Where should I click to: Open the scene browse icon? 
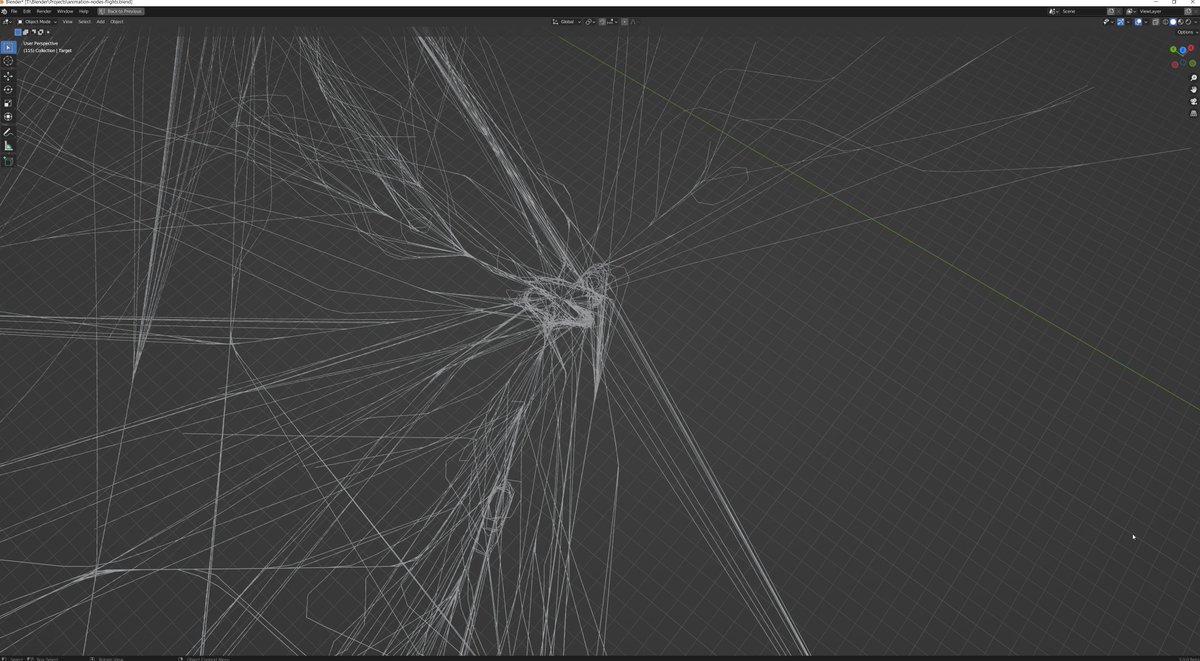click(x=1054, y=12)
